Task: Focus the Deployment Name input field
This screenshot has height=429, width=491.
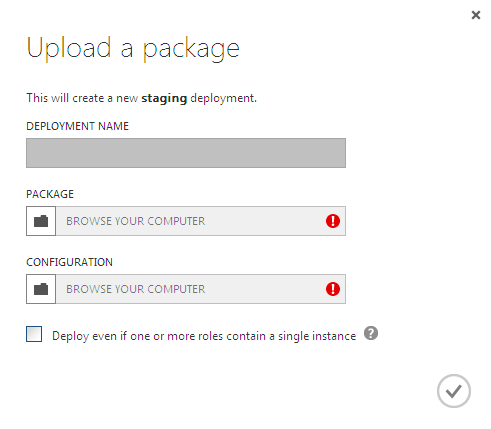Action: (186, 153)
